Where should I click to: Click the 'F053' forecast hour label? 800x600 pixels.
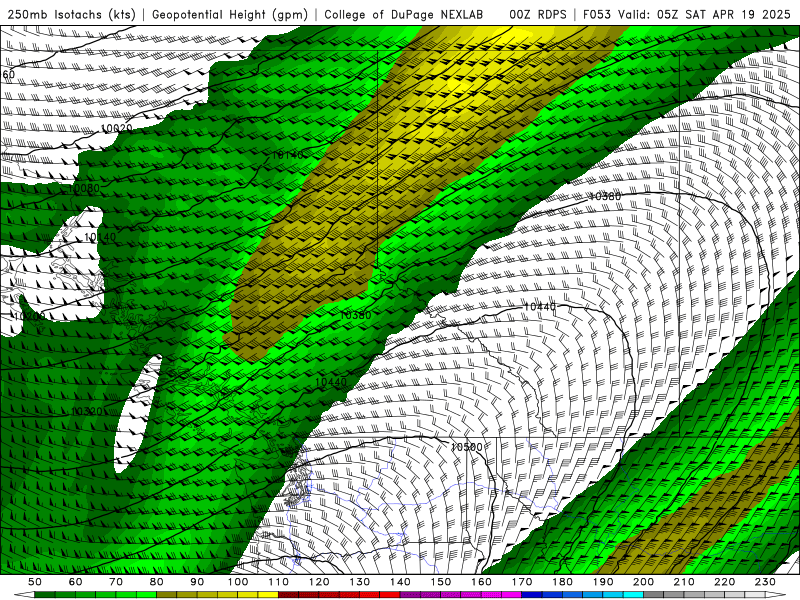coord(598,14)
